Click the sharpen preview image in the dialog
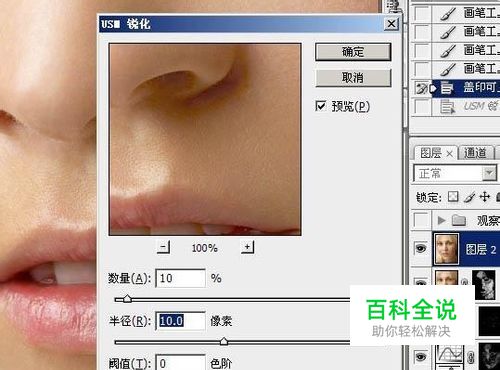 pyautogui.click(x=205, y=139)
